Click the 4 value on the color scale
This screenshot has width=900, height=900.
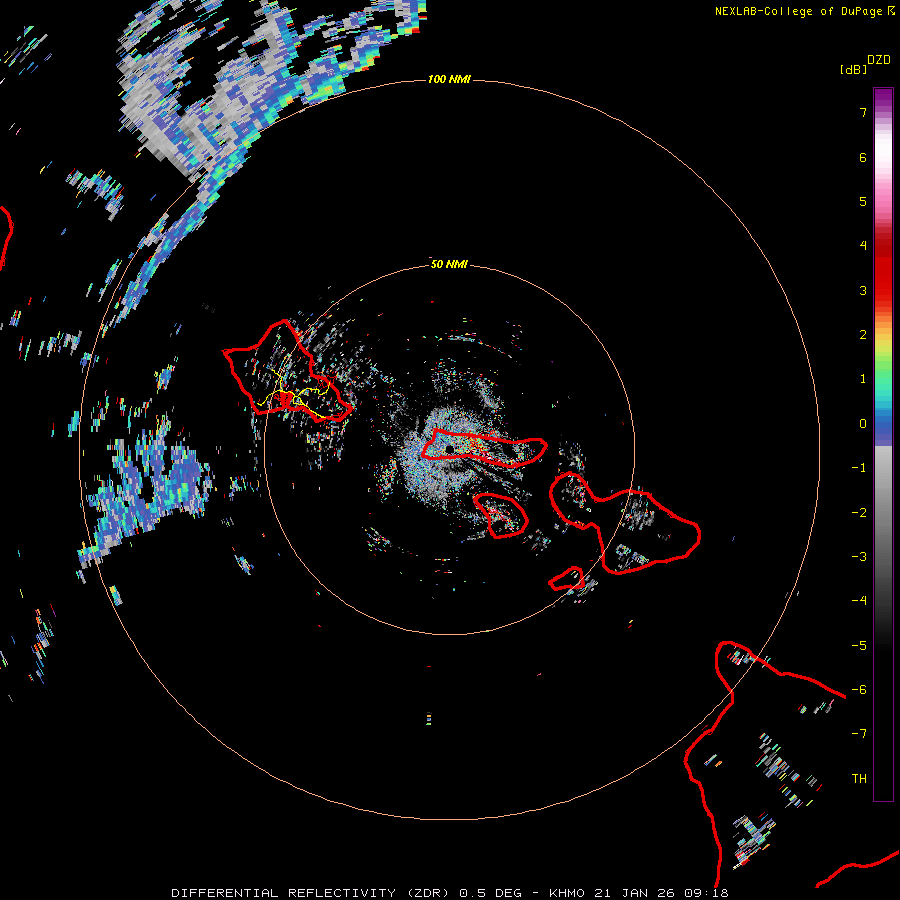coord(863,246)
